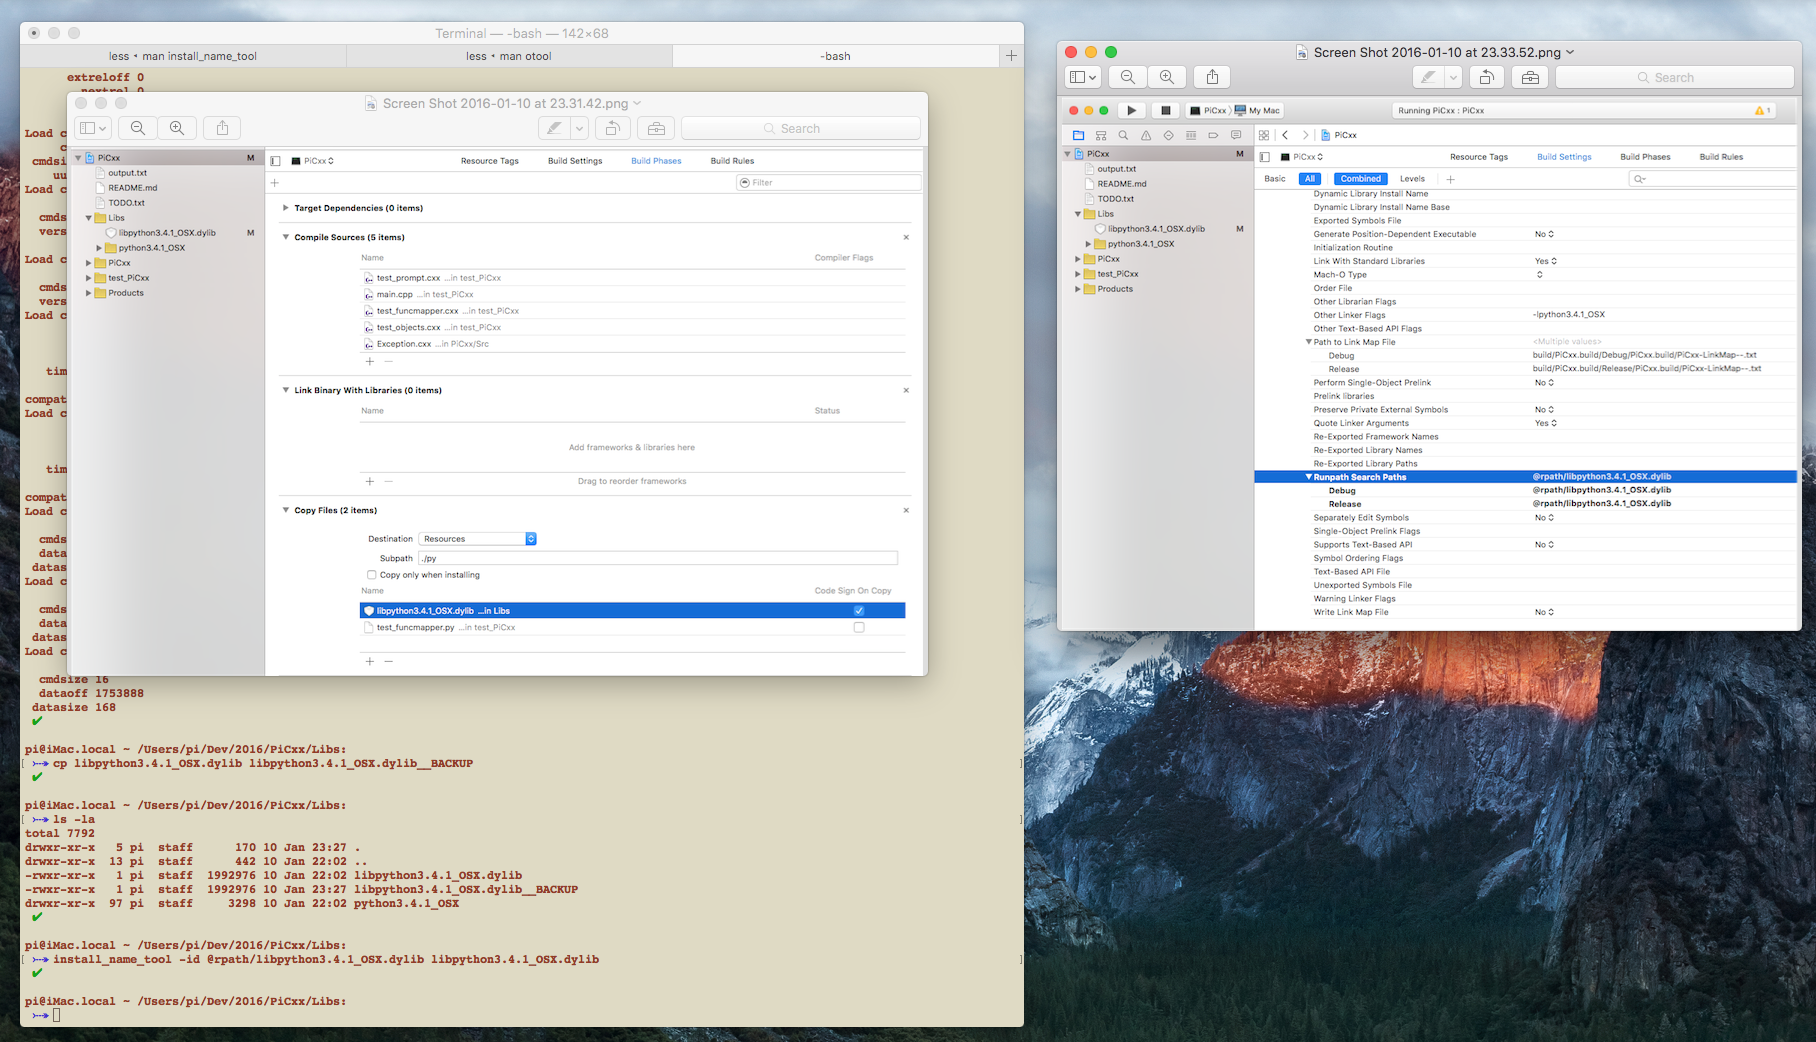Check Code Sign On Copy for test_funcmapper.py
This screenshot has height=1042, width=1816.
[x=859, y=628]
